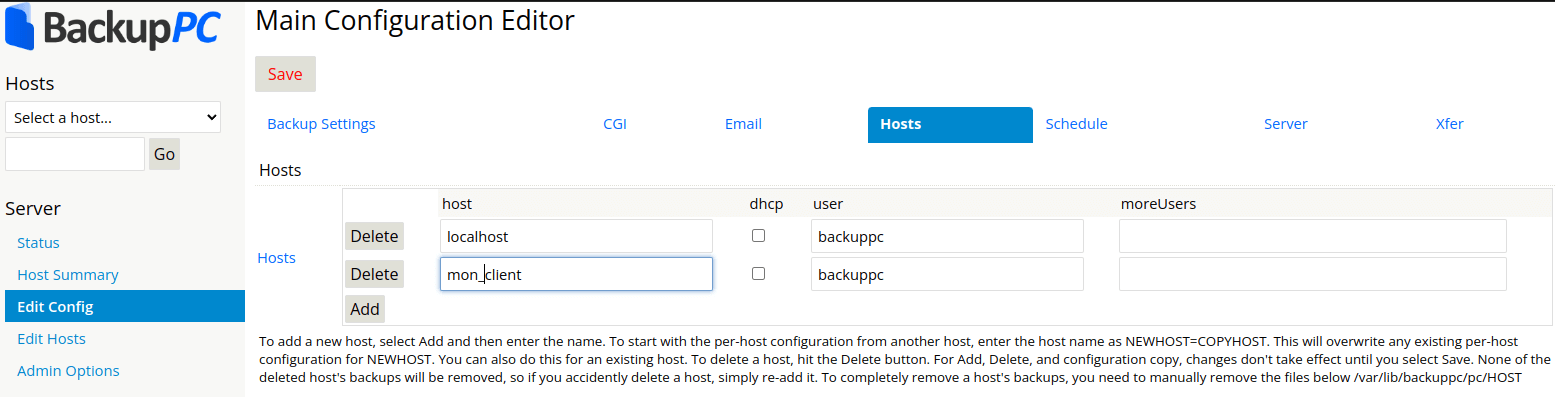Screen dimensions: 1555x397
Task: Click the red Save button
Action: (285, 74)
